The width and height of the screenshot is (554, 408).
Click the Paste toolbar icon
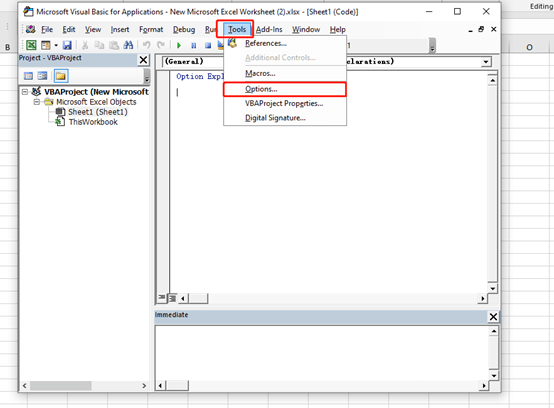[x=114, y=45]
